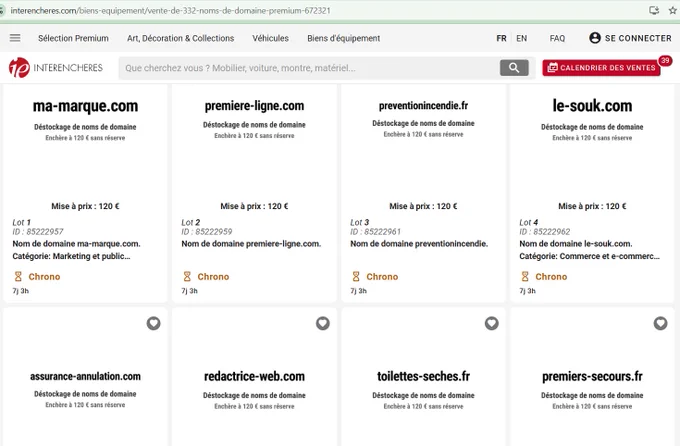This screenshot has height=446, width=680.
Task: Click "Nom de domaine premiere-ligne.com." description
Action: (x=251, y=244)
